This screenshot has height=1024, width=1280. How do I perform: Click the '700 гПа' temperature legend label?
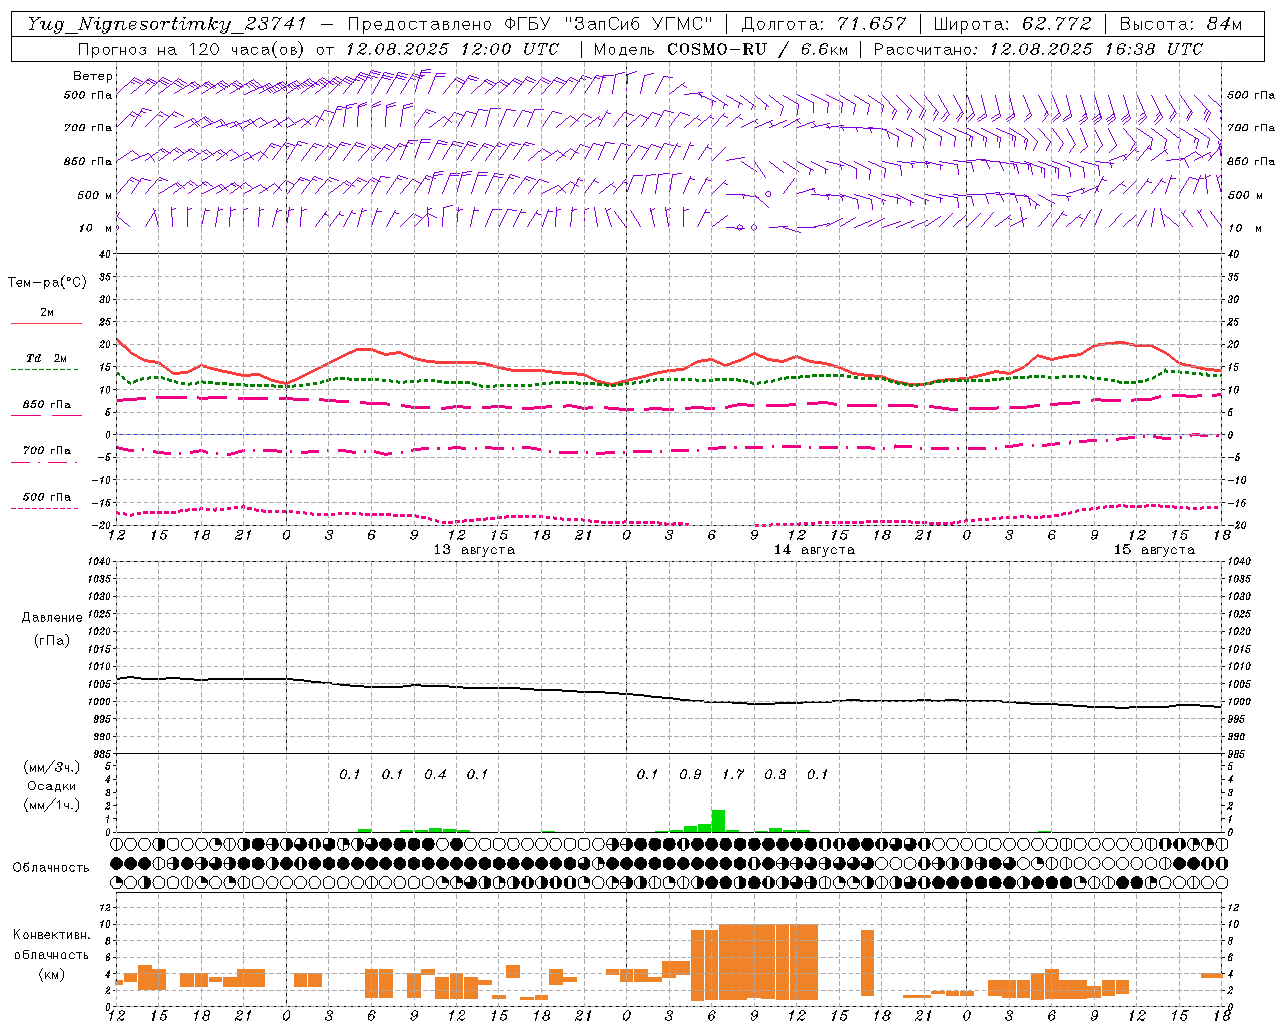coord(47,451)
